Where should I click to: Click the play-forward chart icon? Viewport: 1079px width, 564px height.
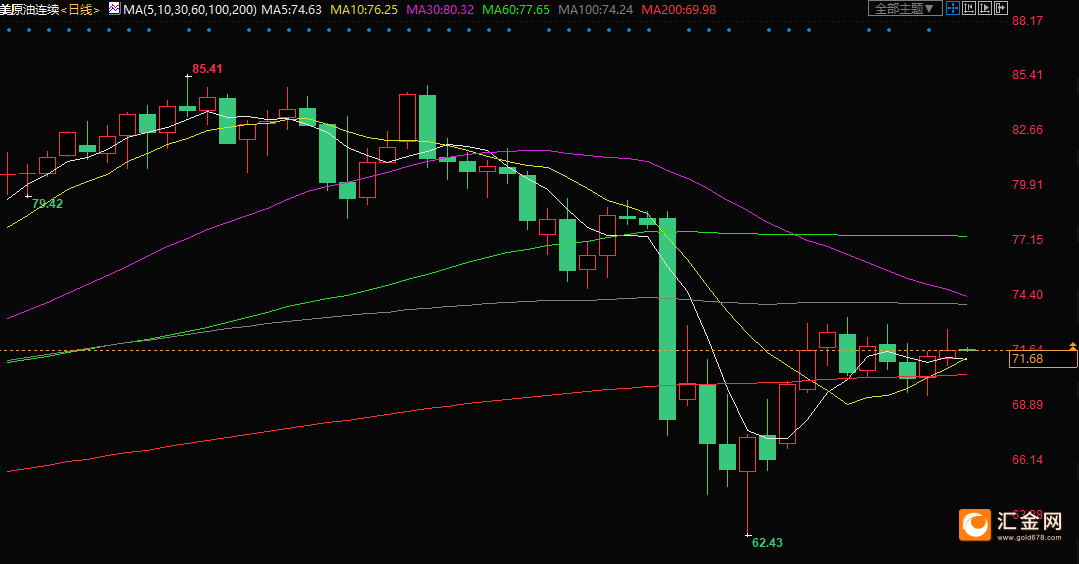coord(985,9)
